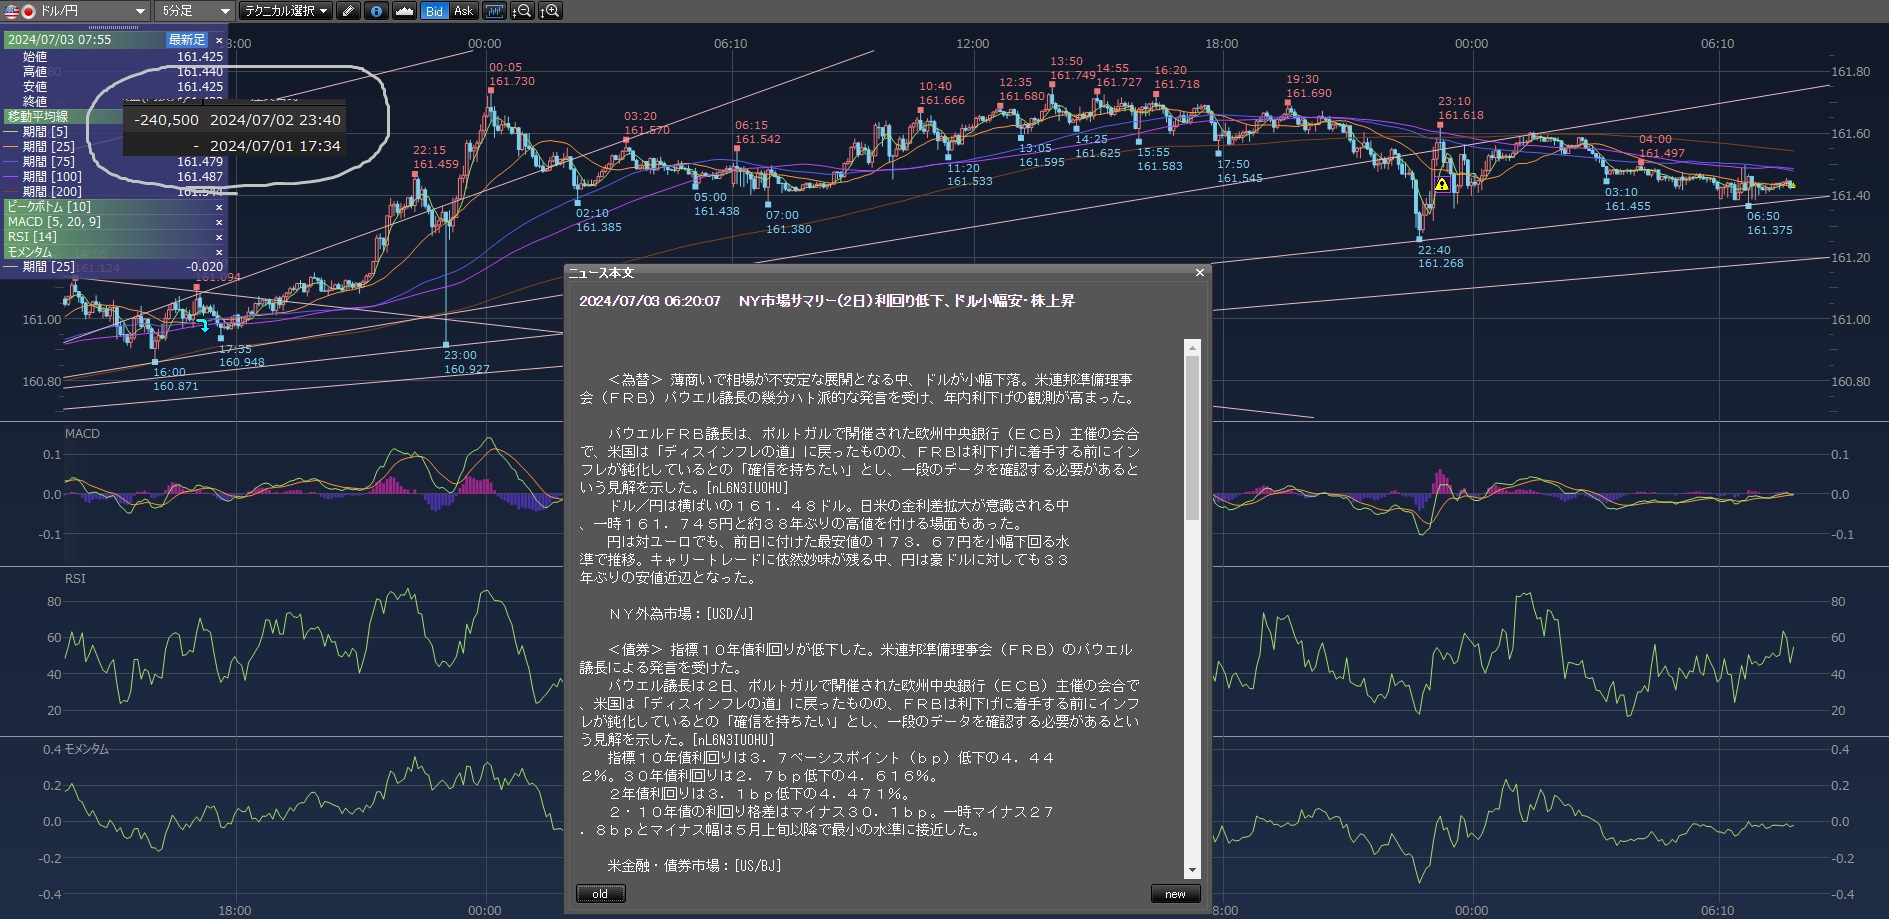Click the blue information icon
Viewport: 1889px width, 919px height.
coord(376,11)
